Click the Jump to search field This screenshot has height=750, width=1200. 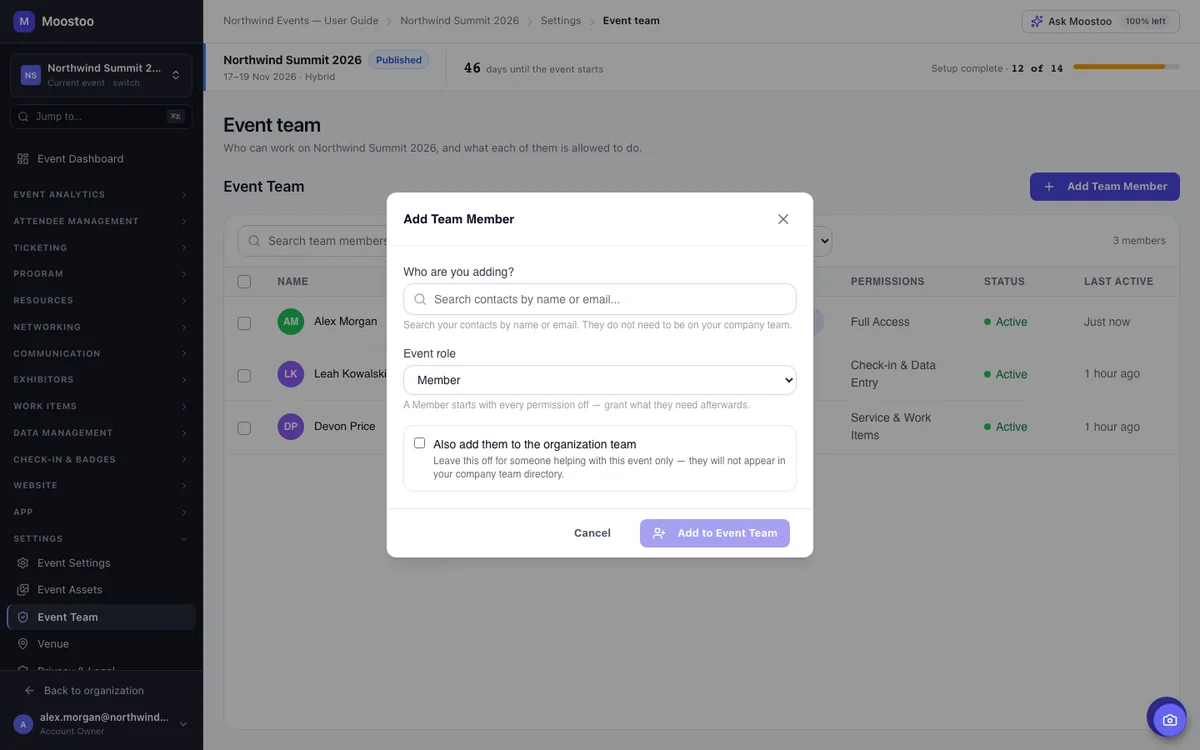click(x=101, y=117)
